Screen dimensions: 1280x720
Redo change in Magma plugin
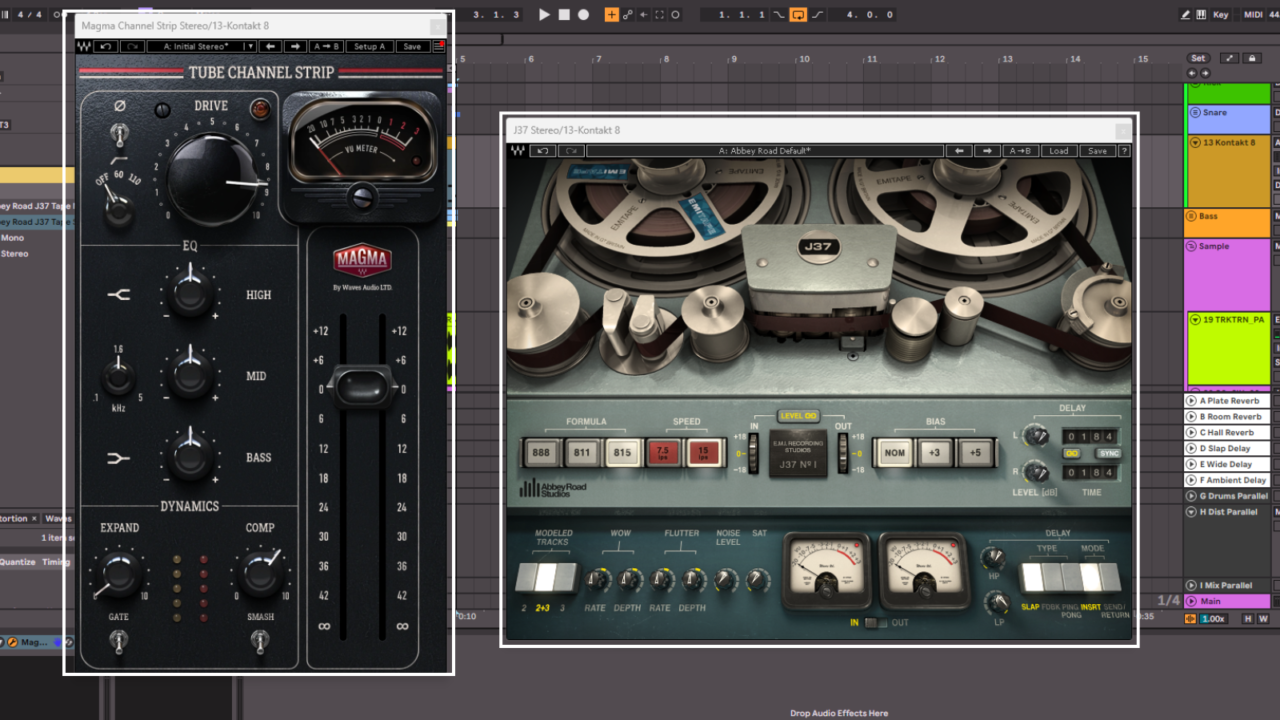pos(131,47)
